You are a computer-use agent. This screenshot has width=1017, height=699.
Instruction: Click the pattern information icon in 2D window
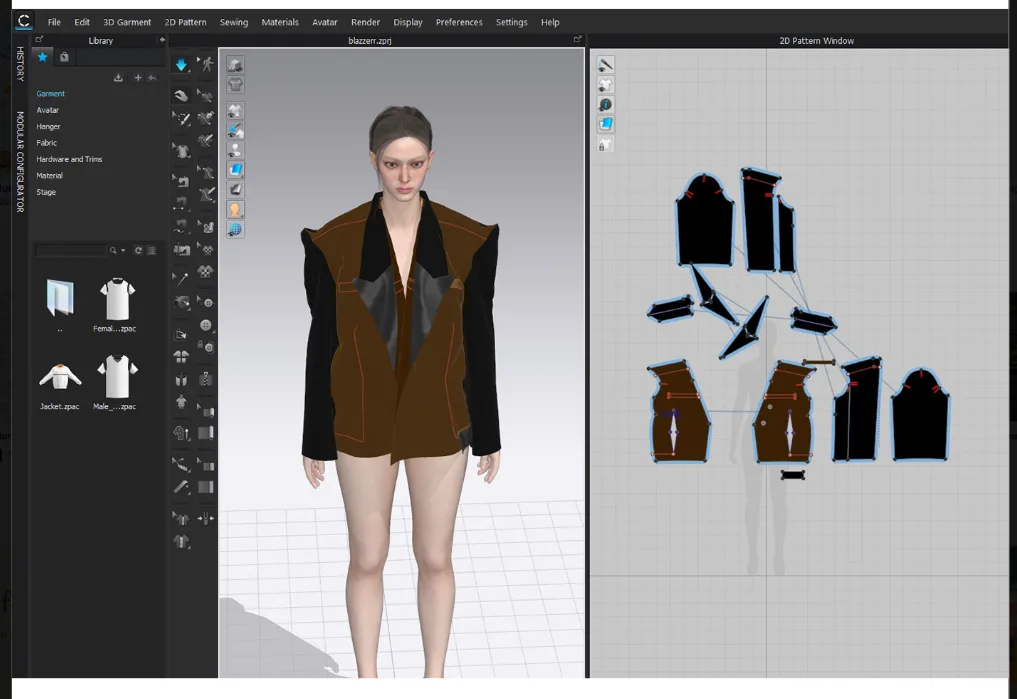pyautogui.click(x=603, y=104)
